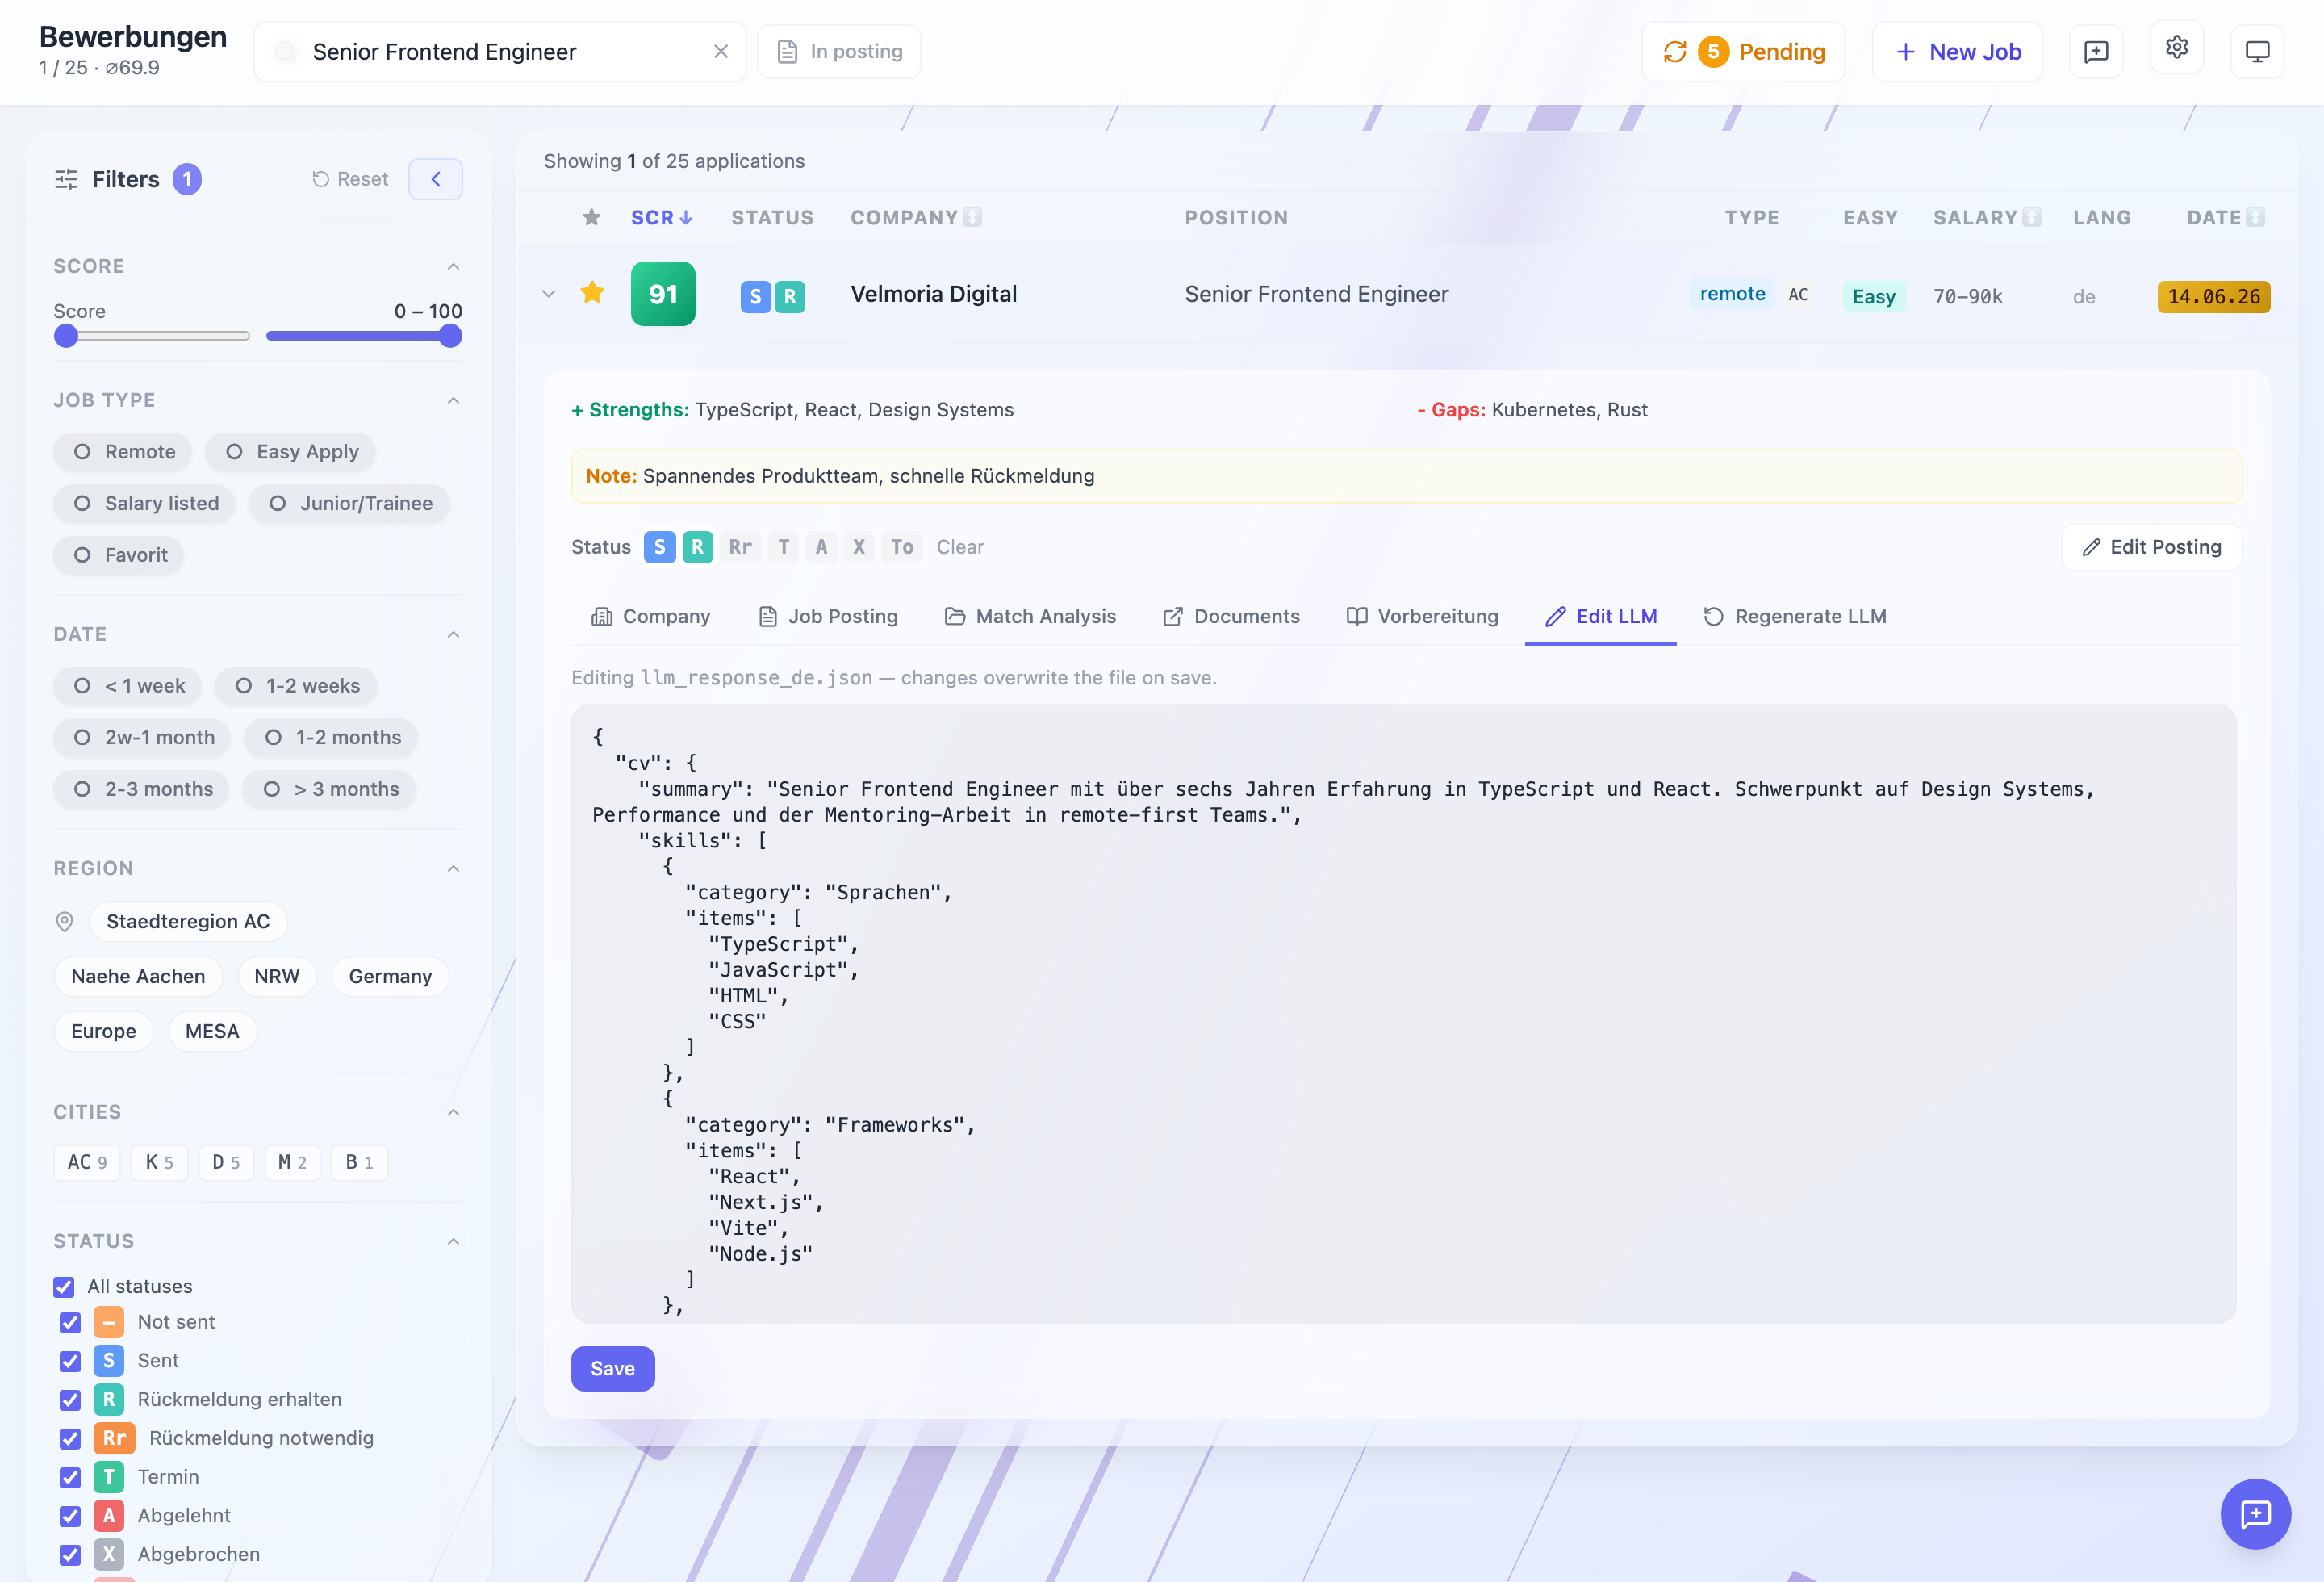Click the Senior Frontend Engineer search field
Viewport: 2324px width, 1582px height.
(500, 51)
